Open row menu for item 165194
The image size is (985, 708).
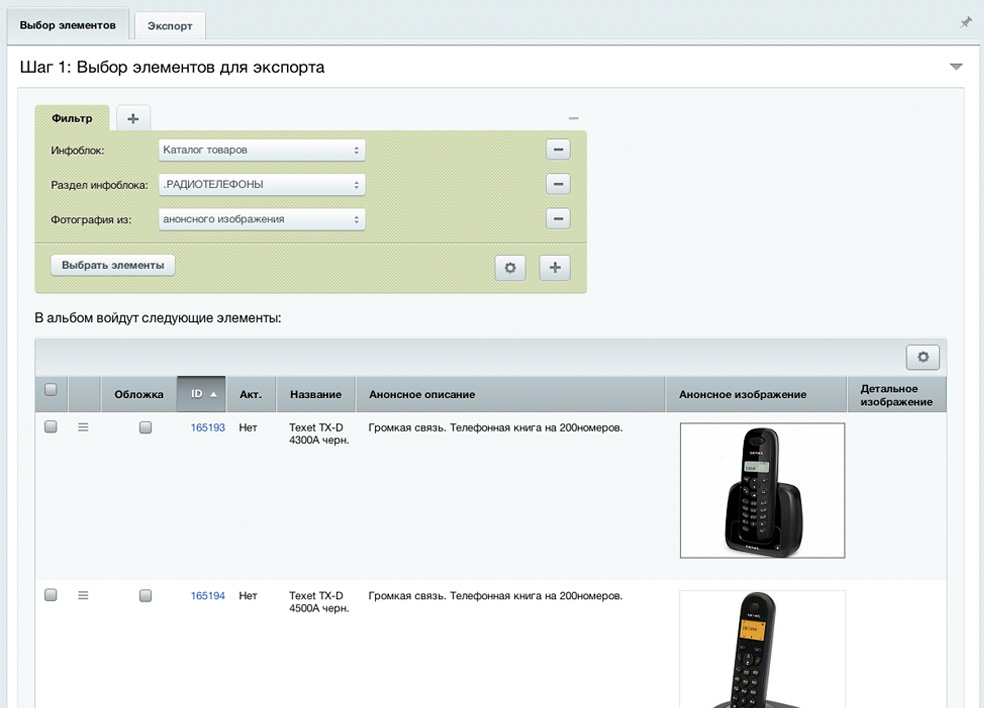click(x=83, y=595)
